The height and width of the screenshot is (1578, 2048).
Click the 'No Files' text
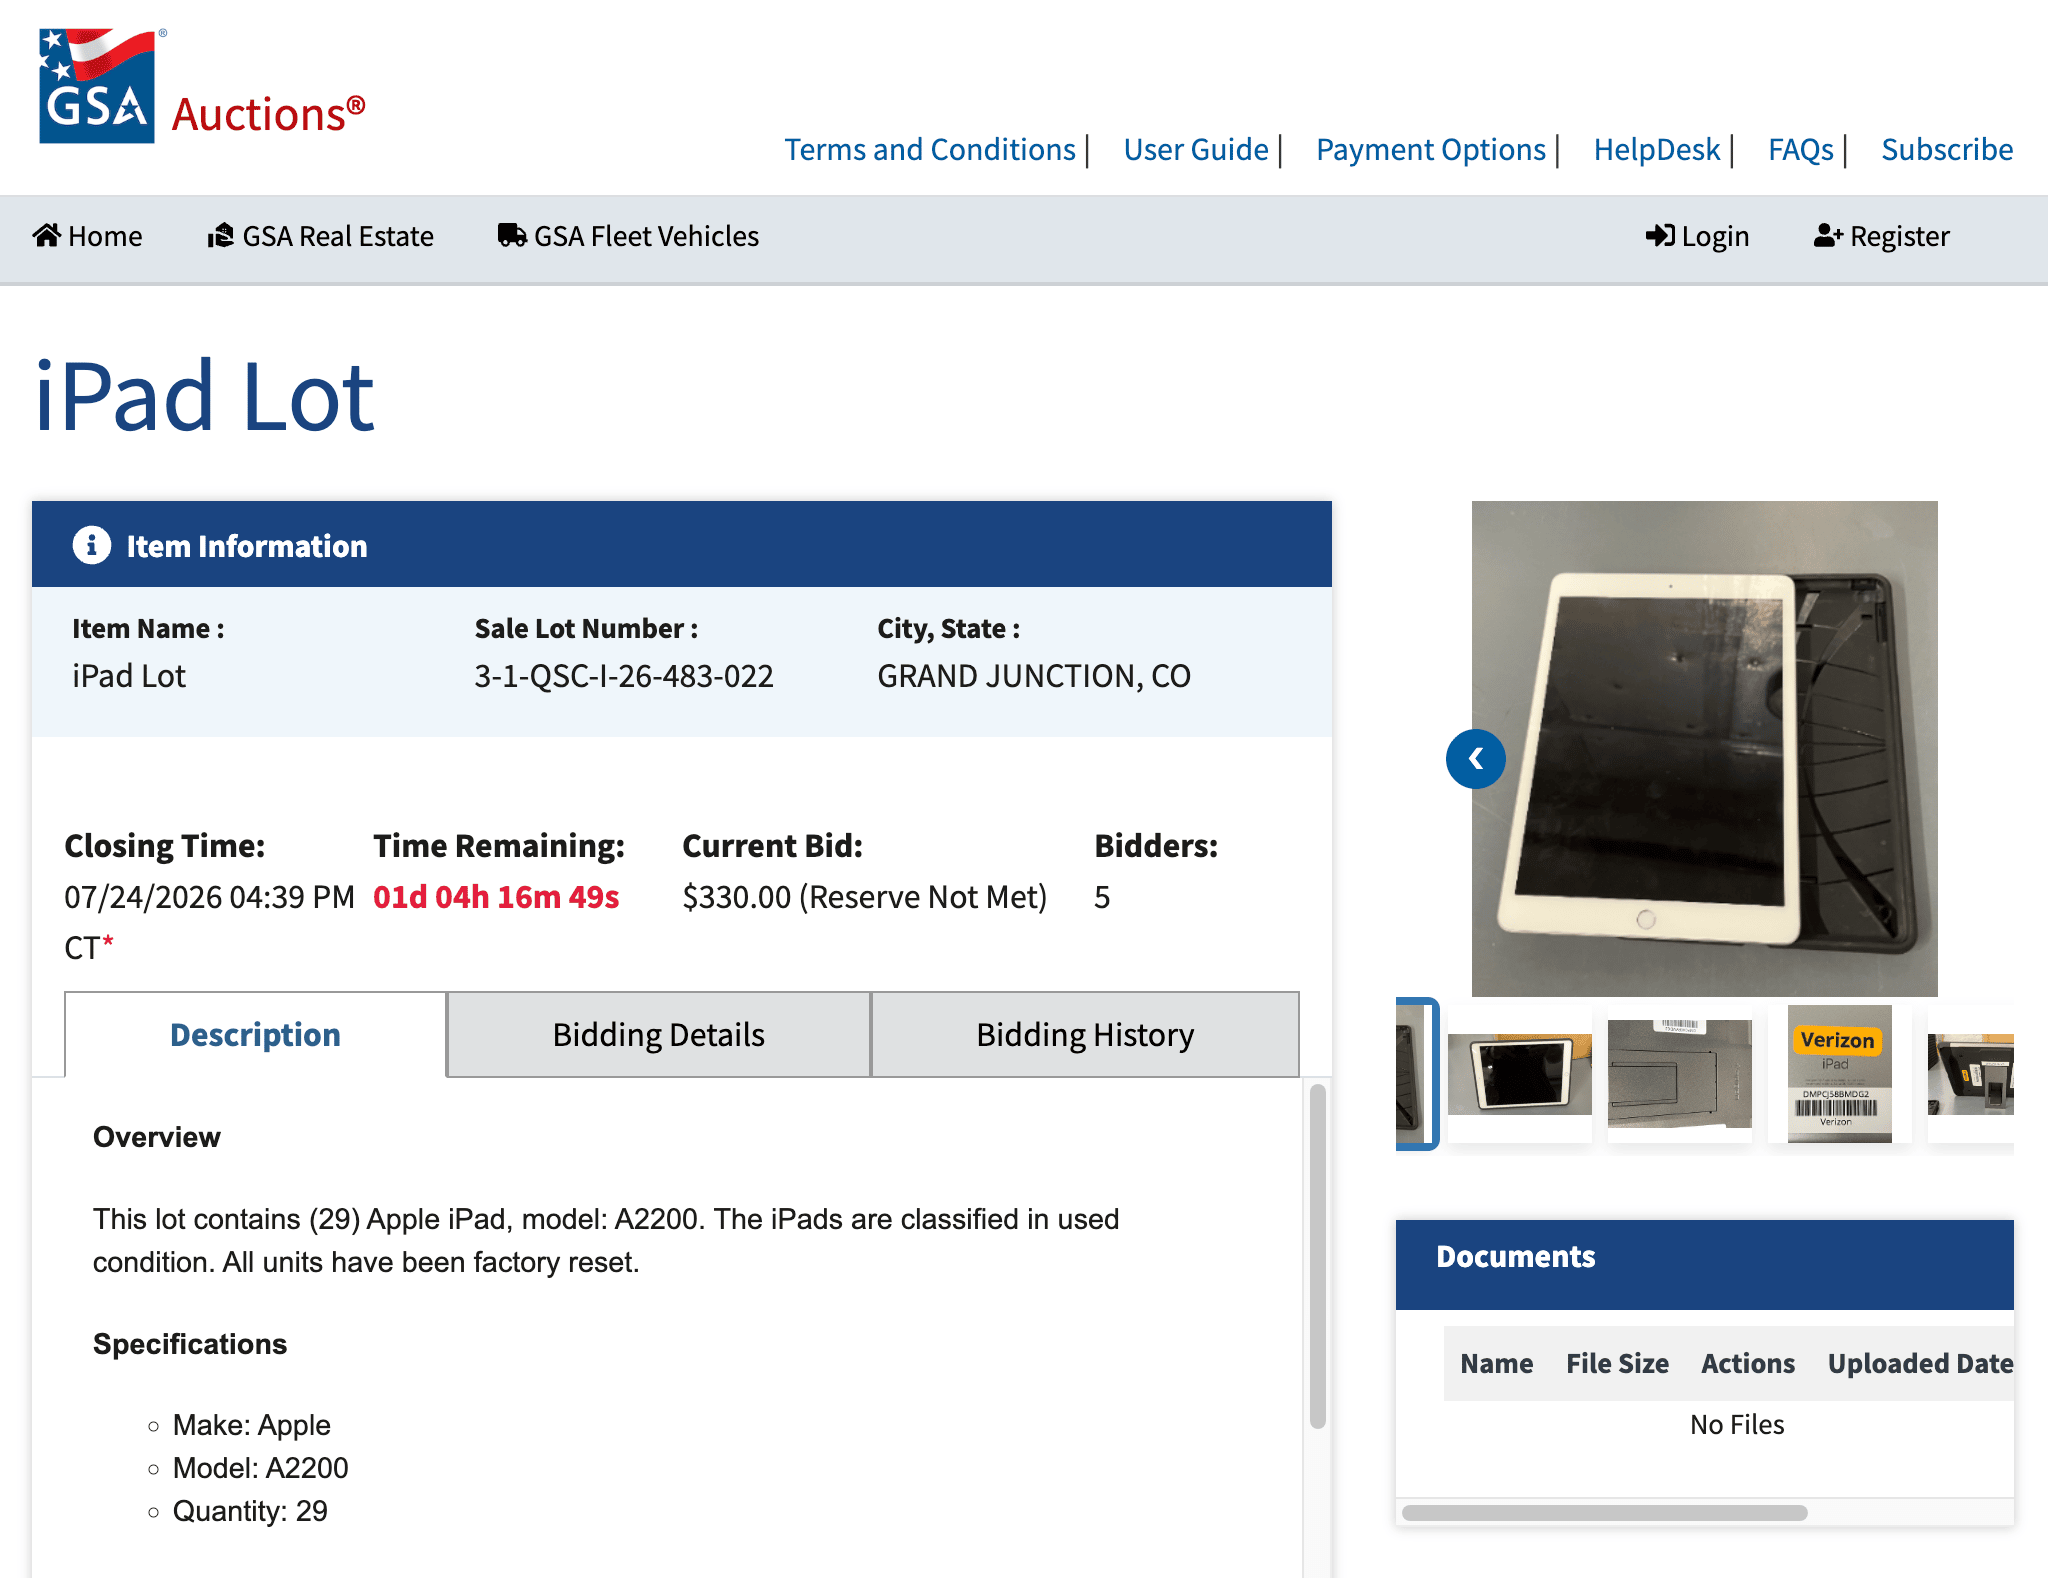click(x=1737, y=1424)
